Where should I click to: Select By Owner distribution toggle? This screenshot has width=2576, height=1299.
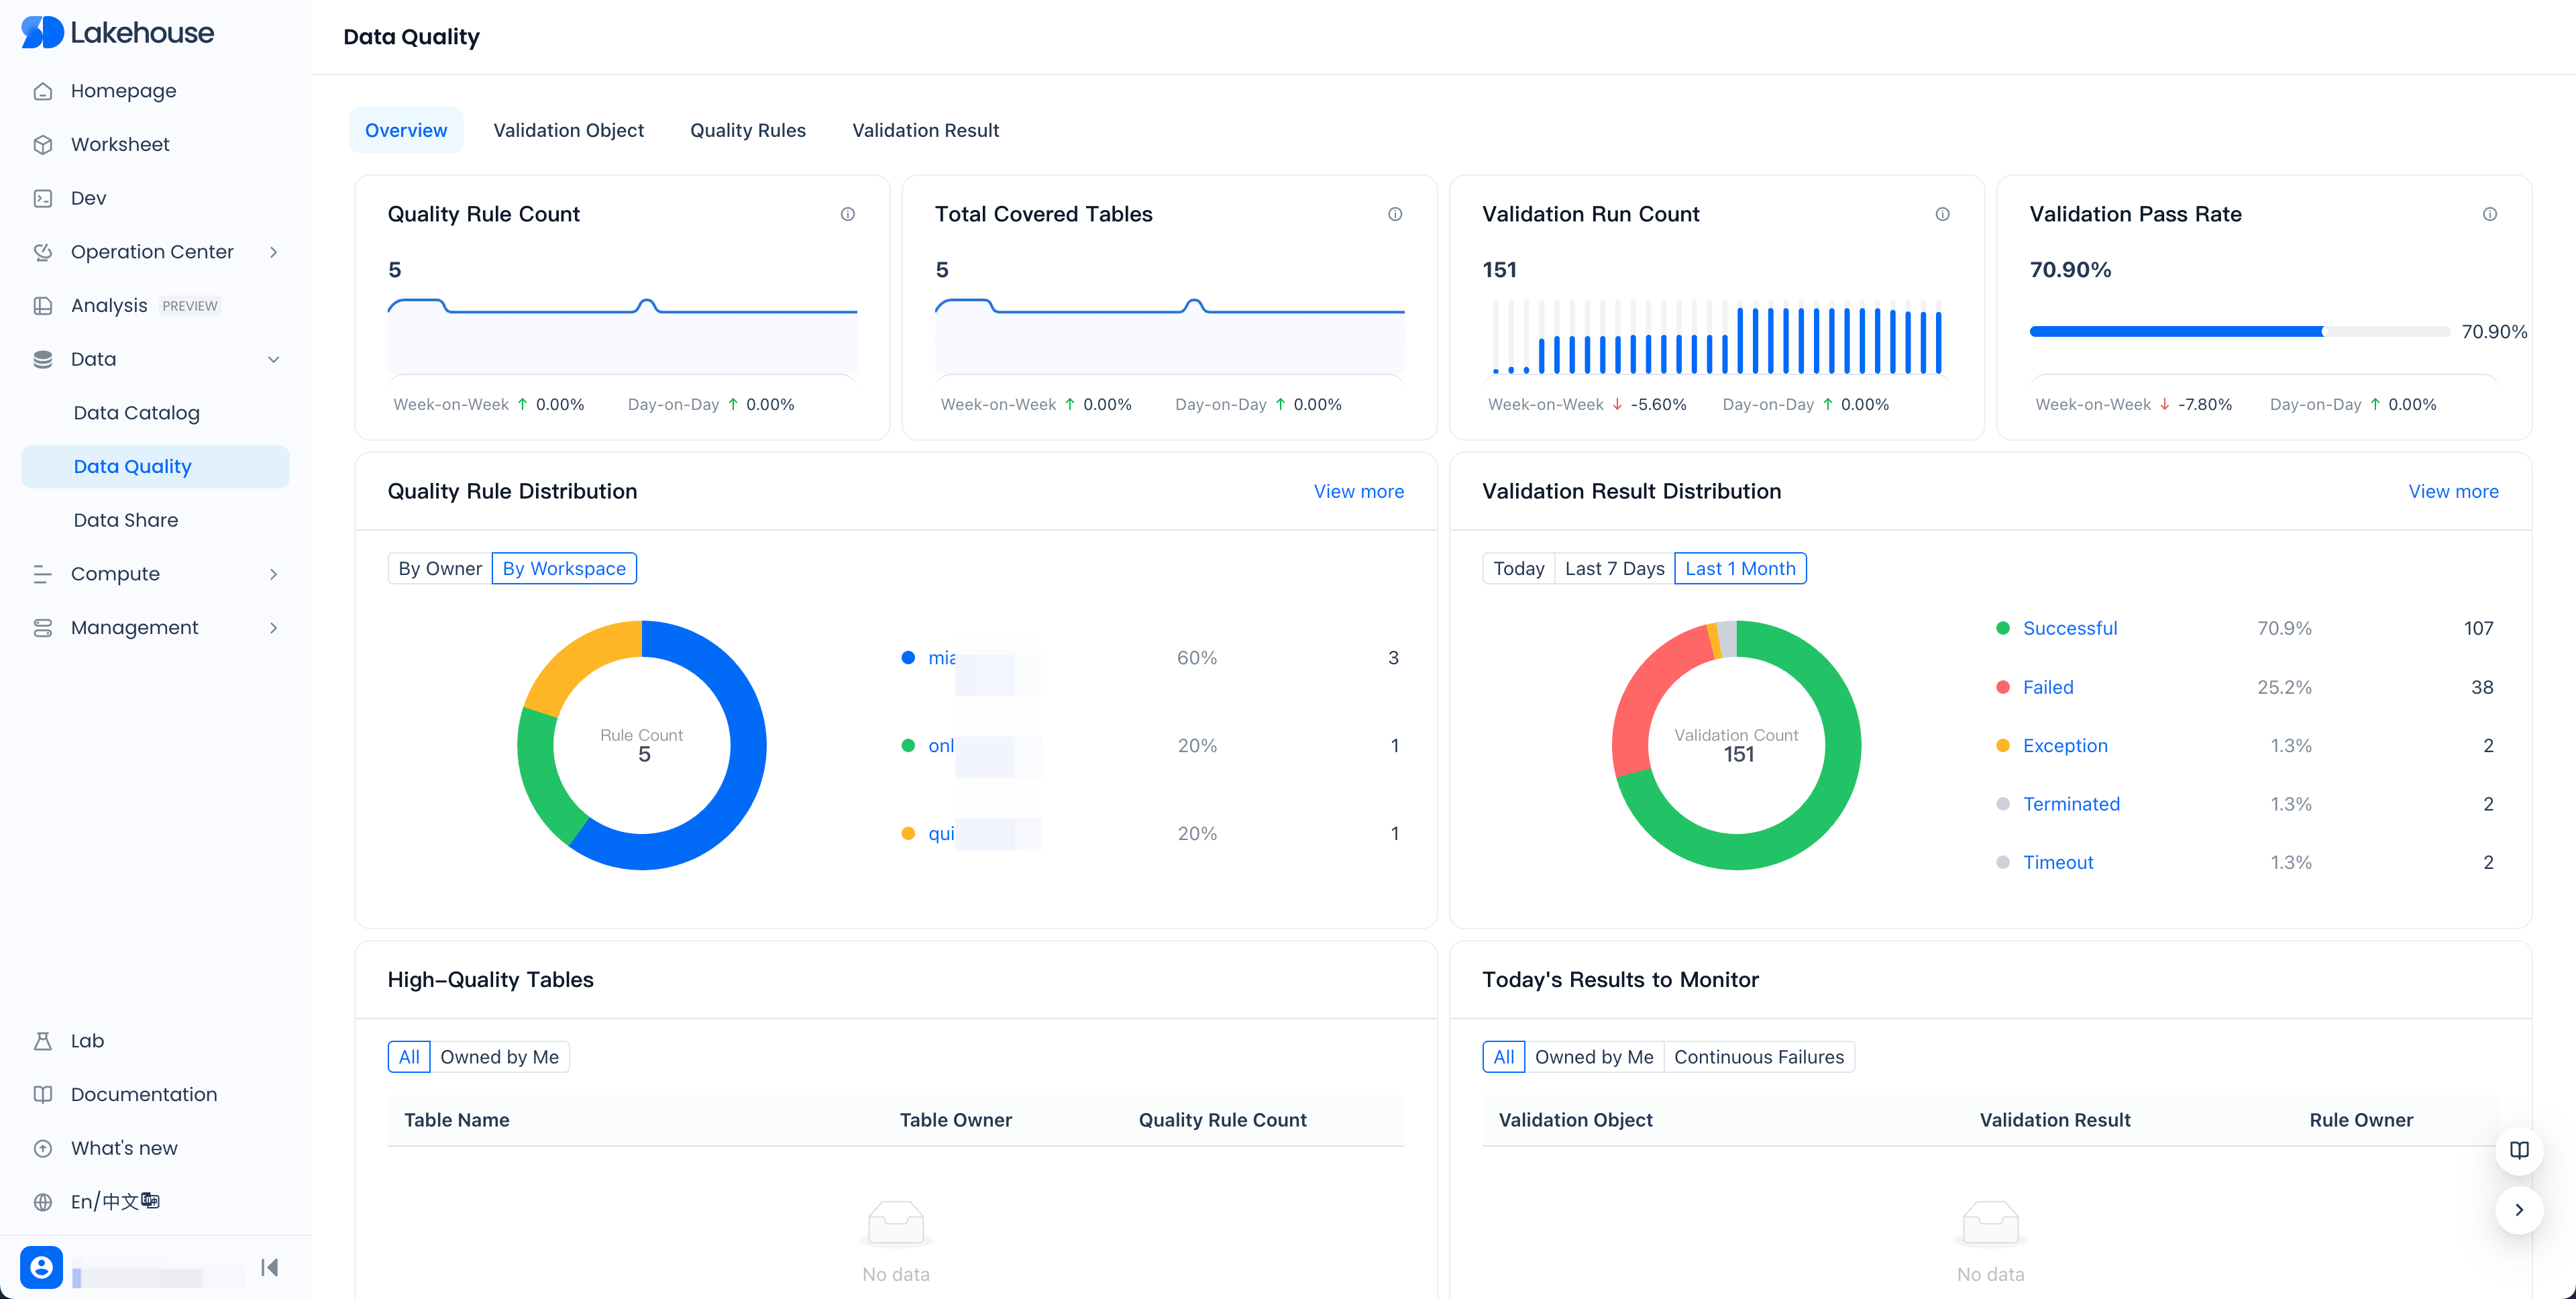coord(439,568)
